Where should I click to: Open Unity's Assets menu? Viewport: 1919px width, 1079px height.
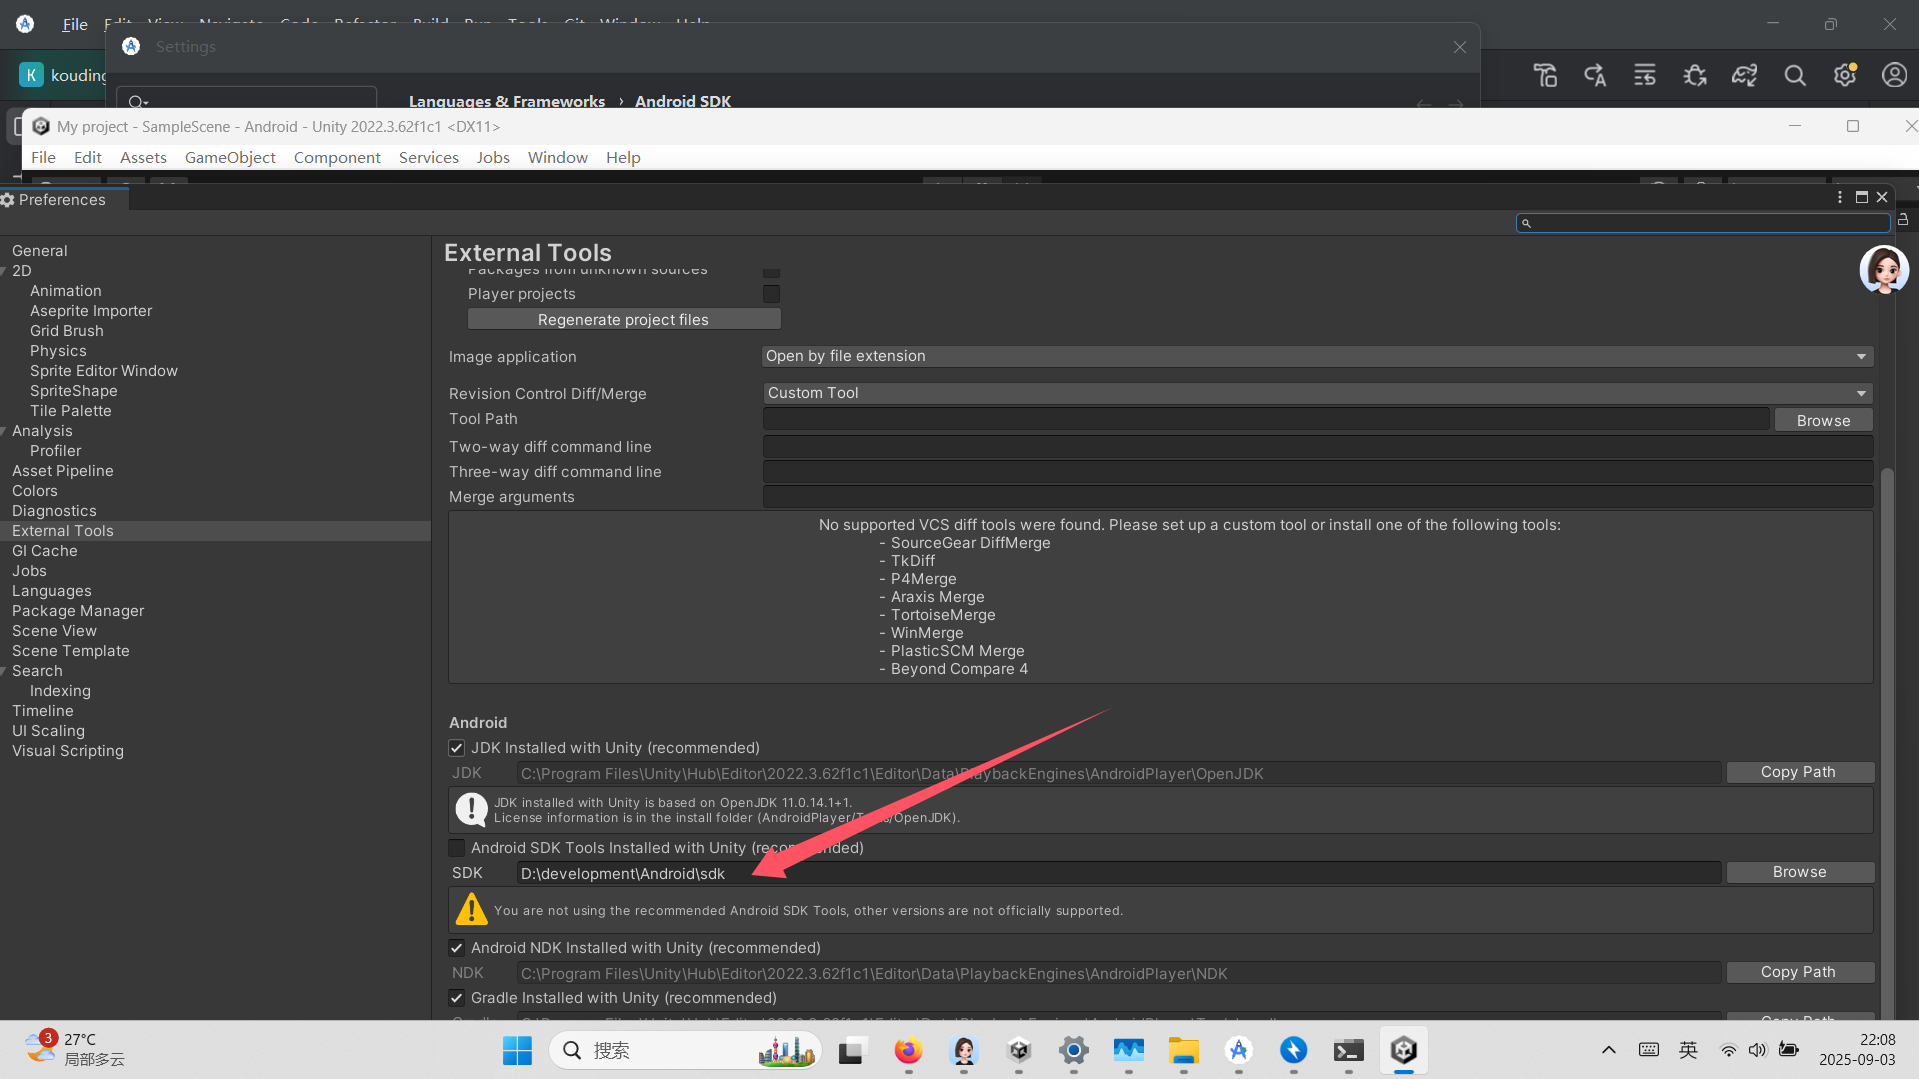click(x=143, y=157)
